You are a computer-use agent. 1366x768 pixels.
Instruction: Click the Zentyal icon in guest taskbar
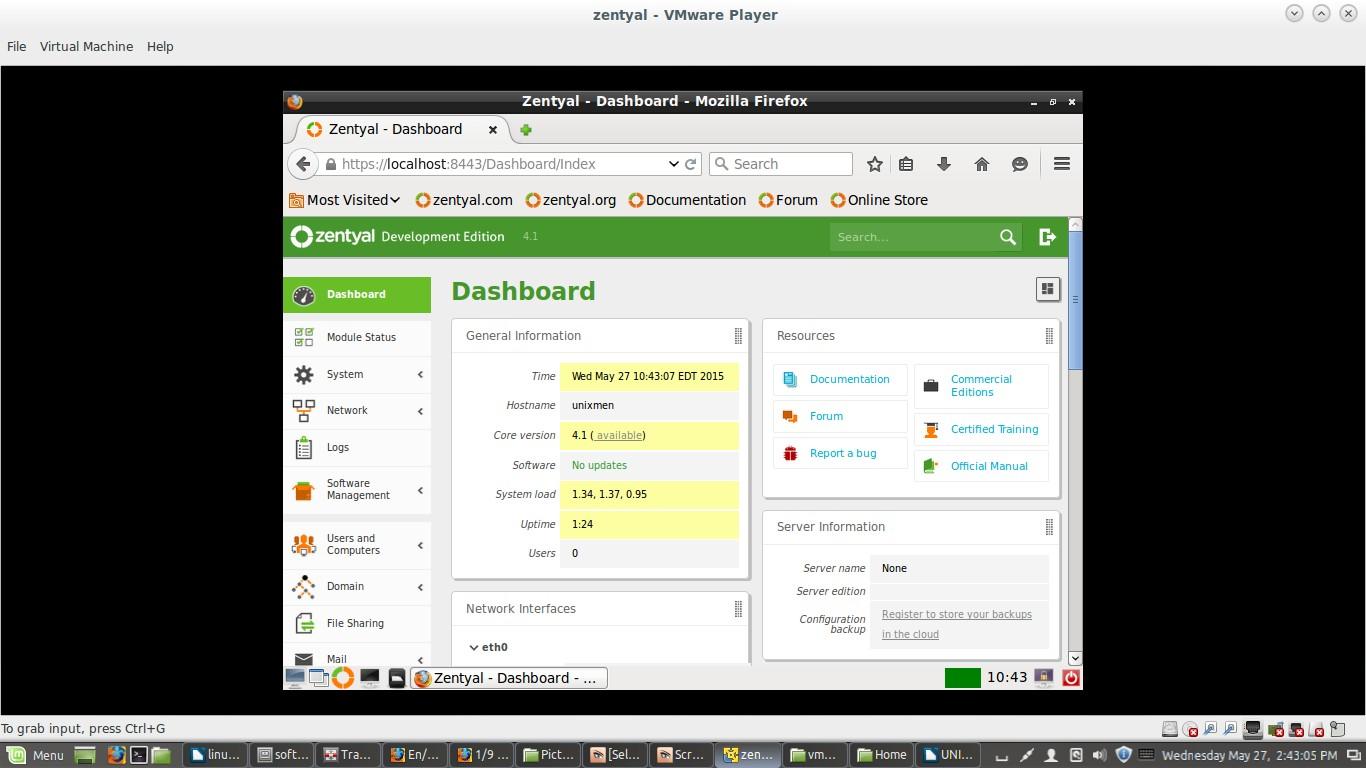coord(343,678)
